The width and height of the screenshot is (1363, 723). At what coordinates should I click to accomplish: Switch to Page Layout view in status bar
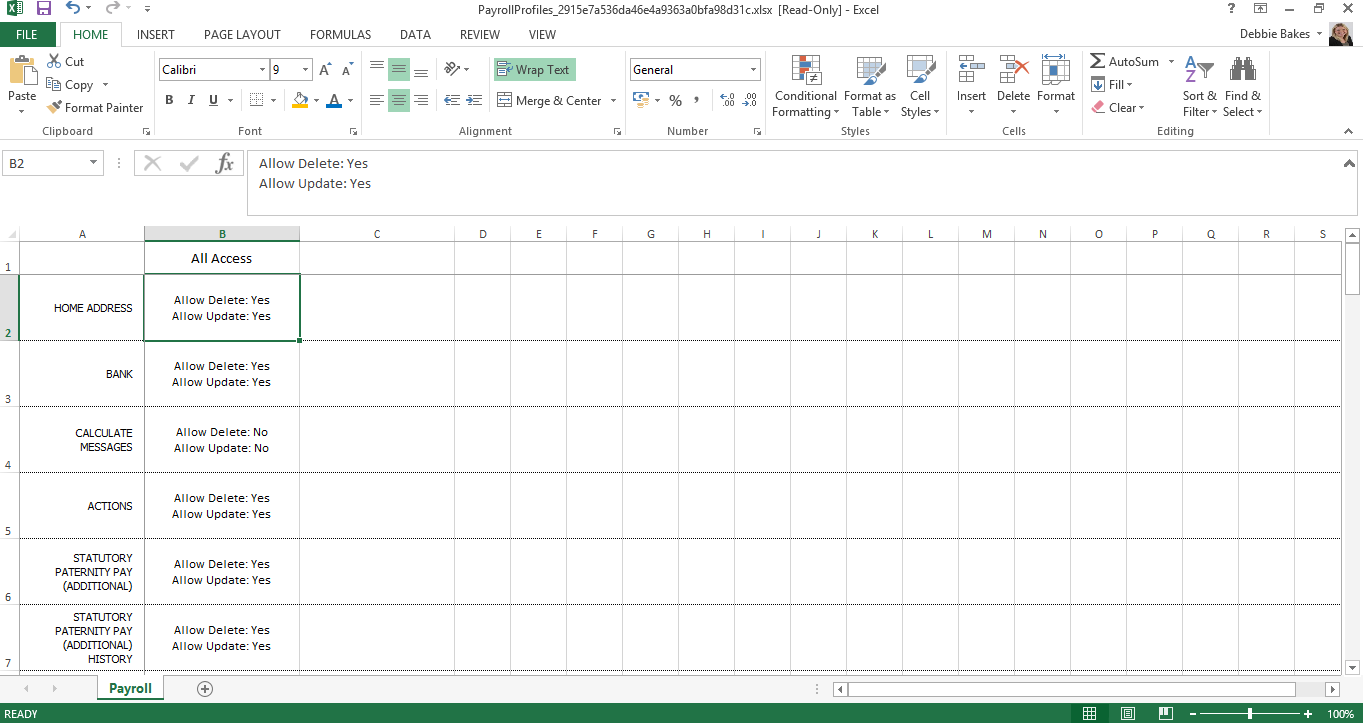tap(1127, 714)
